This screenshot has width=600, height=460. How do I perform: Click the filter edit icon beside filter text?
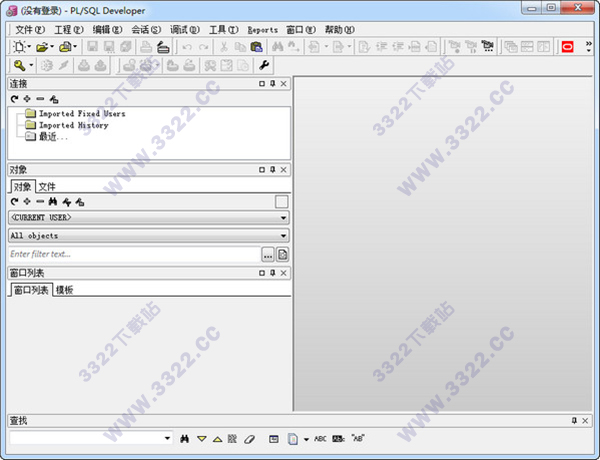tap(282, 254)
